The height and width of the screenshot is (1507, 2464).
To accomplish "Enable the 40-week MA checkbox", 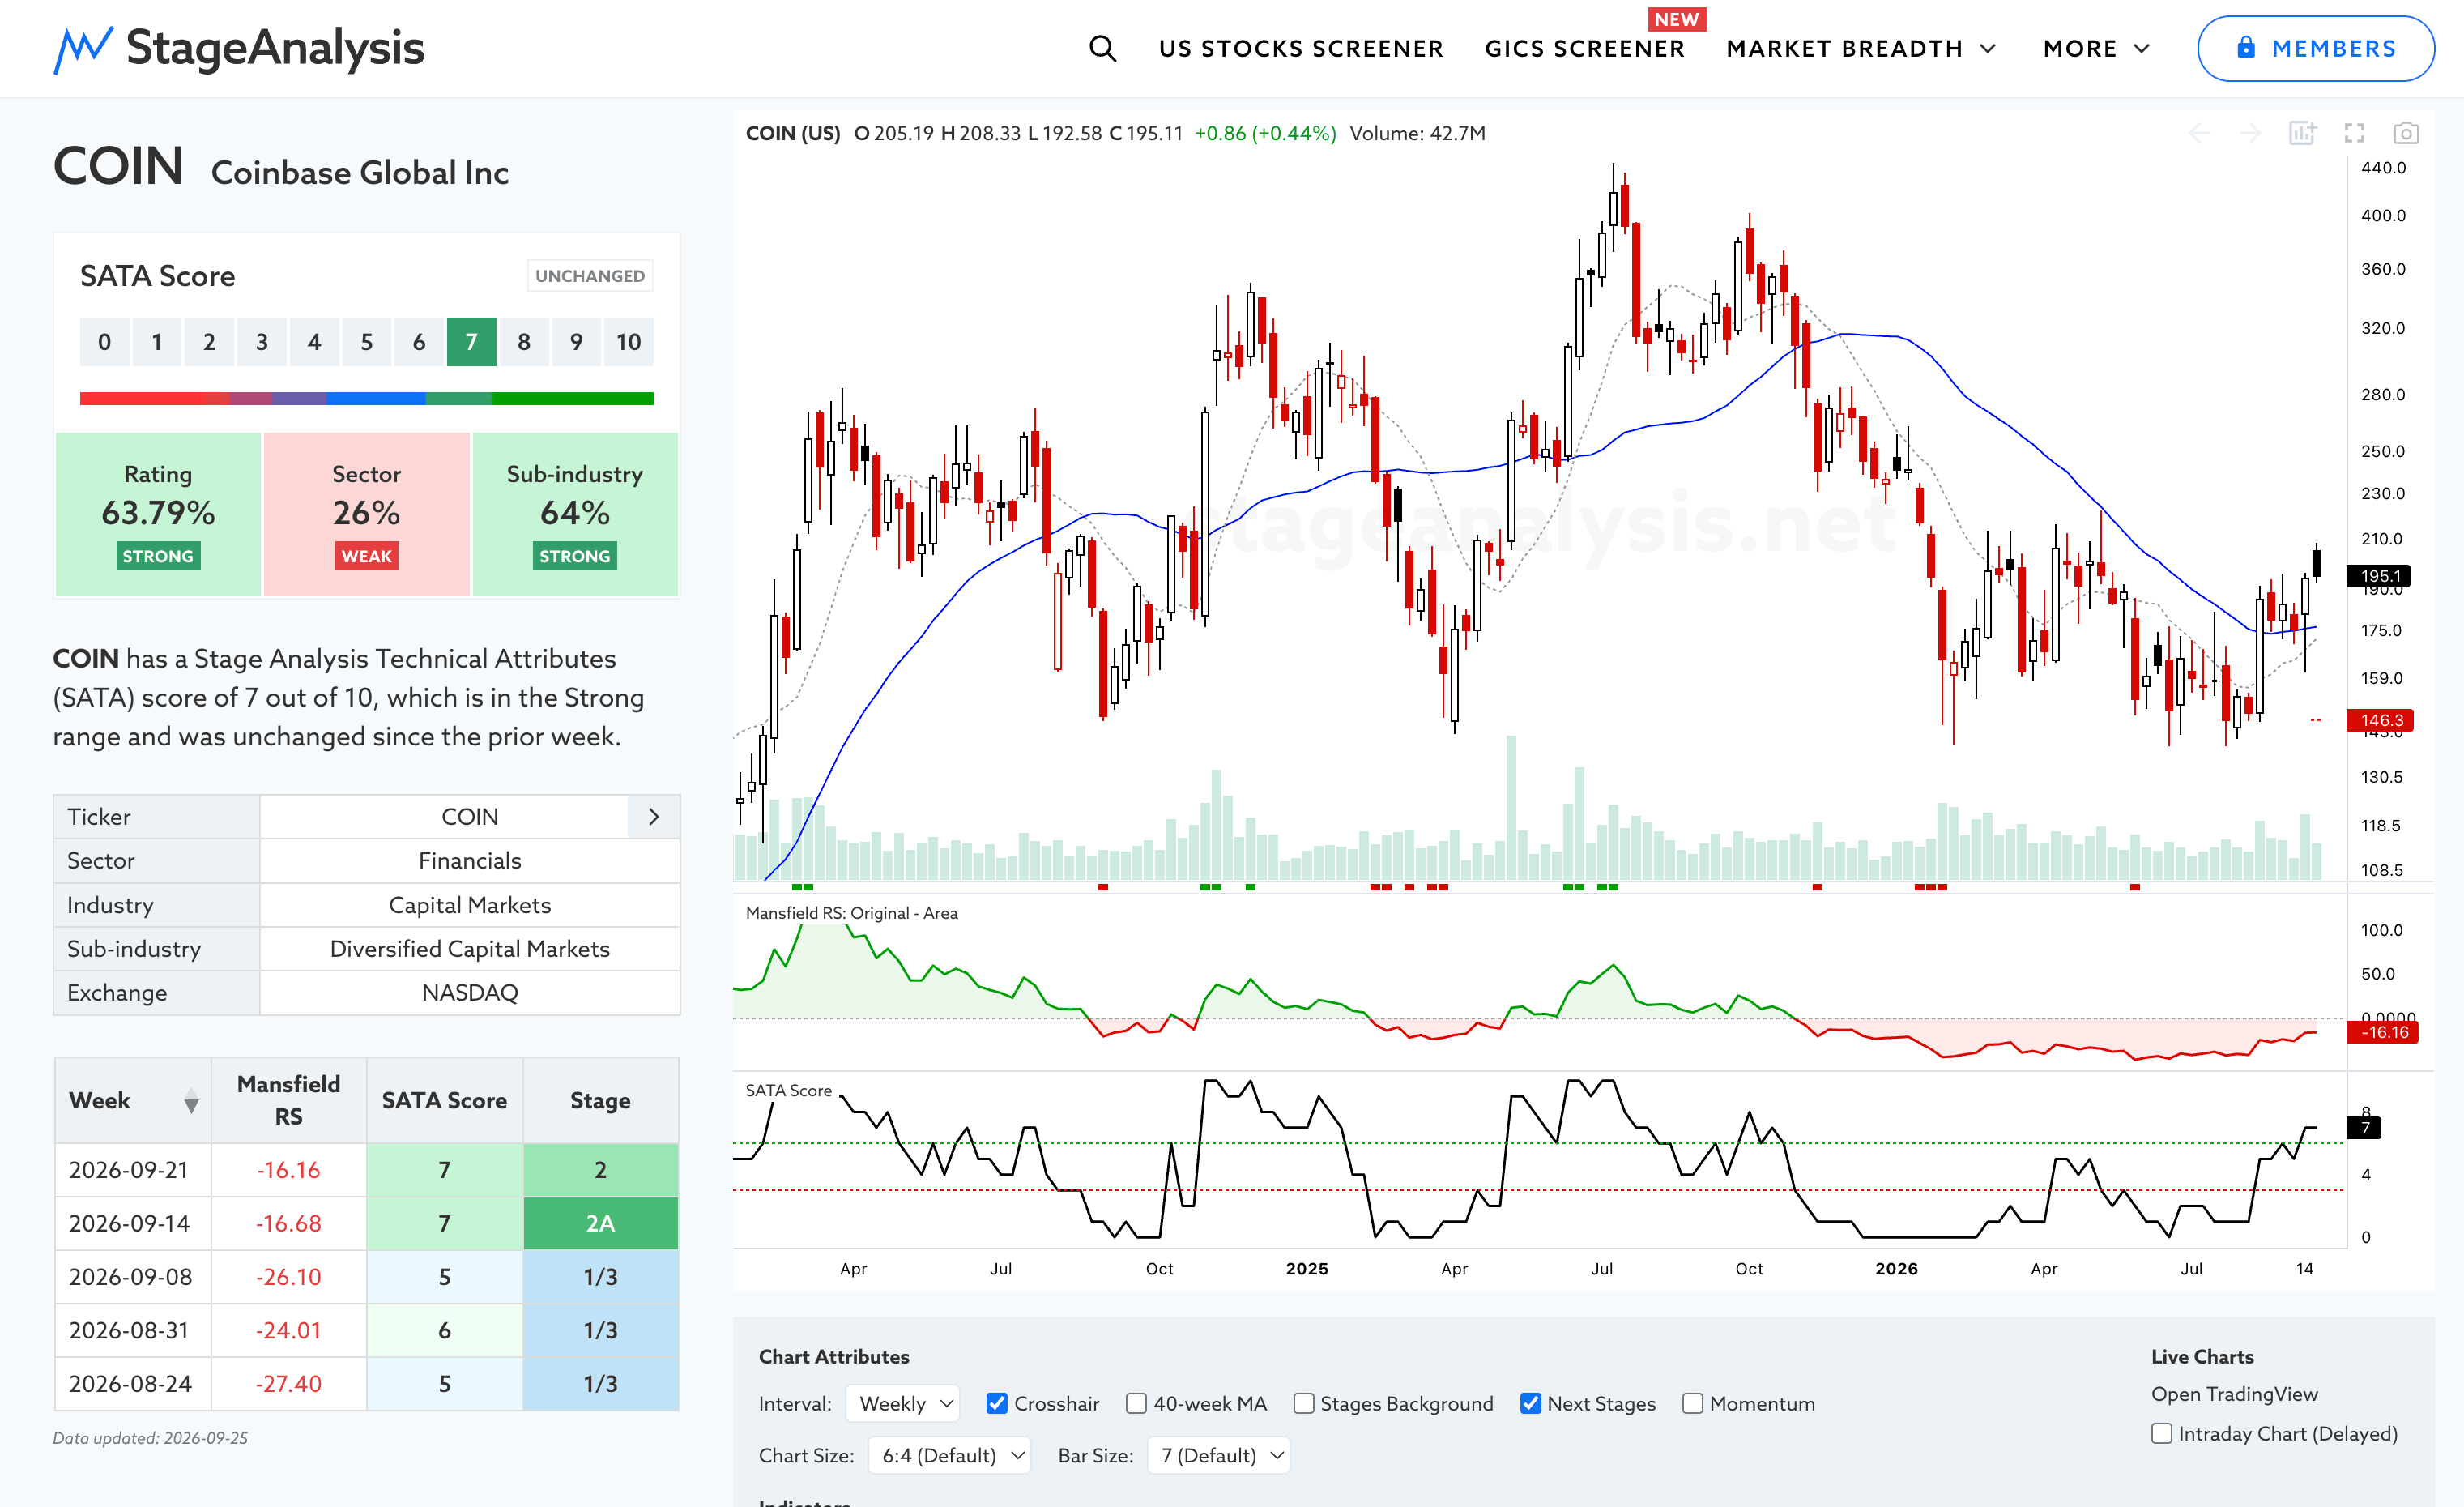I will (x=1136, y=1403).
